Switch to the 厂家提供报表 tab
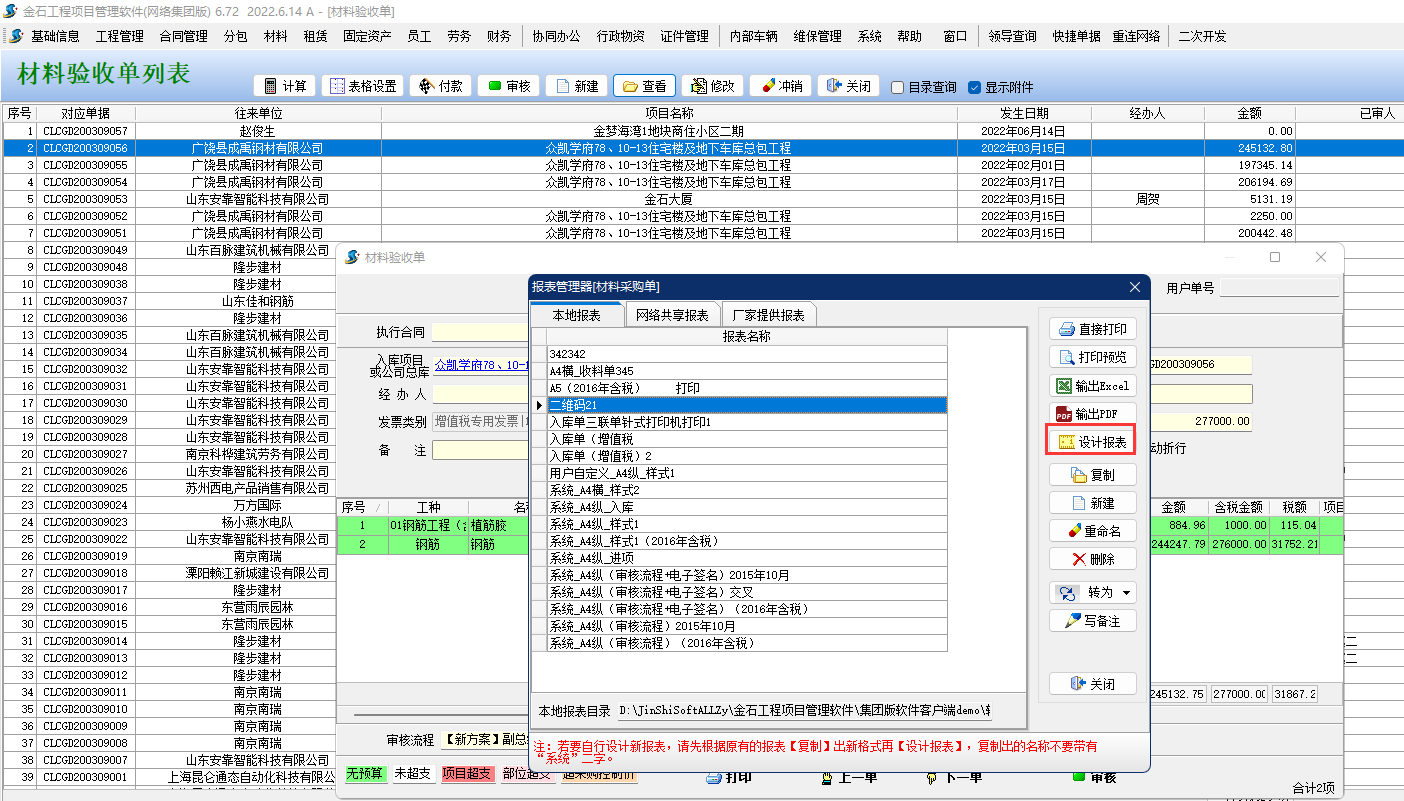Screen dimensions: 1404x801 pyautogui.click(x=768, y=315)
